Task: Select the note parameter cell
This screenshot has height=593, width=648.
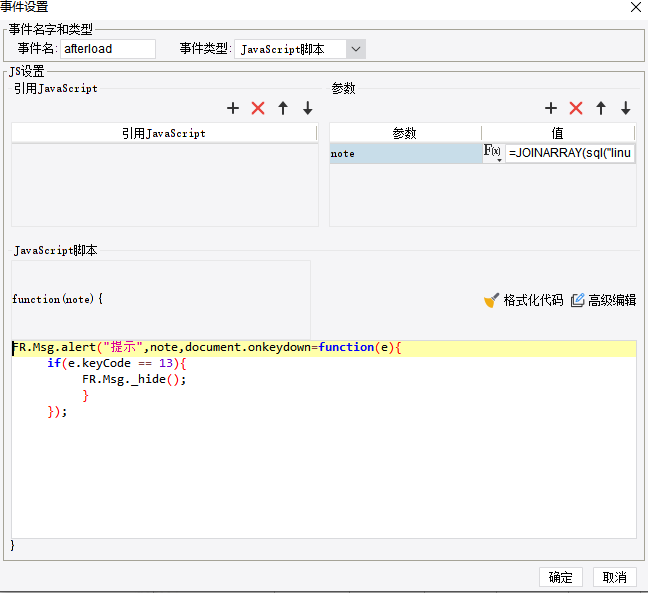Action: click(x=406, y=153)
